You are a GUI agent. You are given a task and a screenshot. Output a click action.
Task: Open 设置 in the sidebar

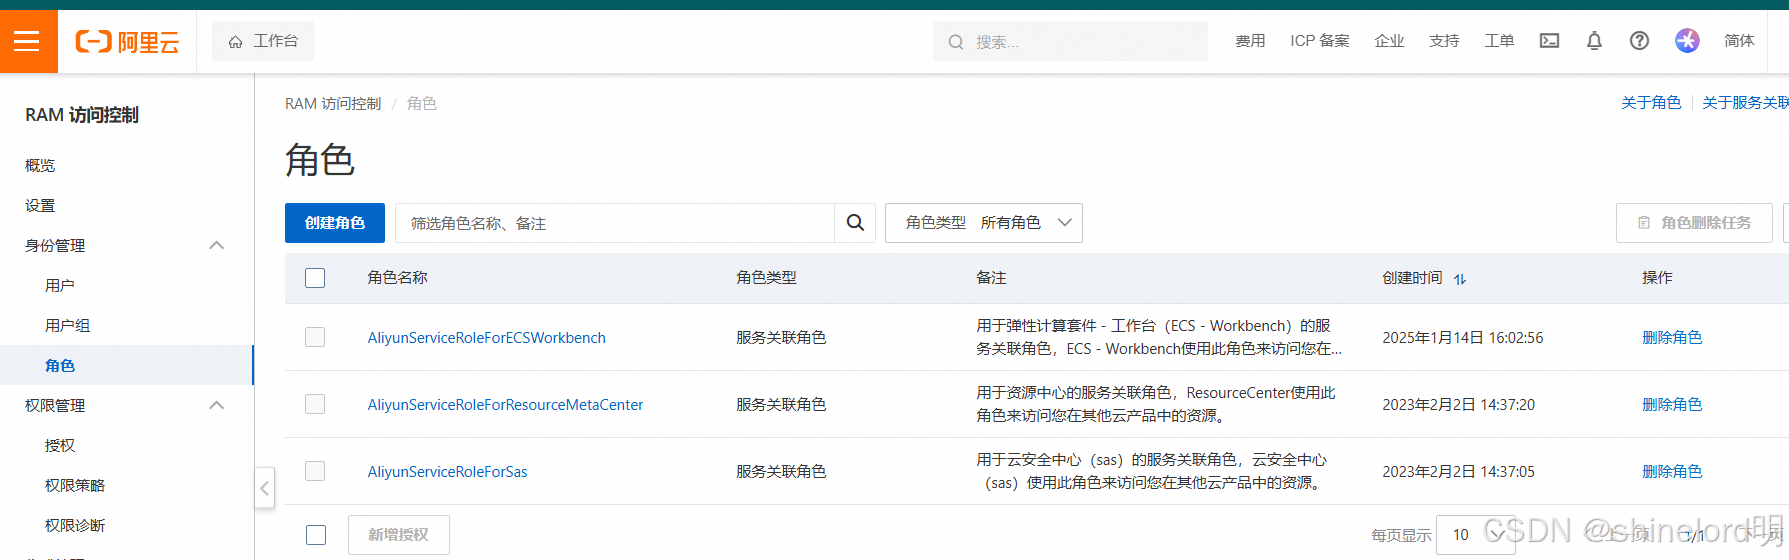[x=40, y=205]
